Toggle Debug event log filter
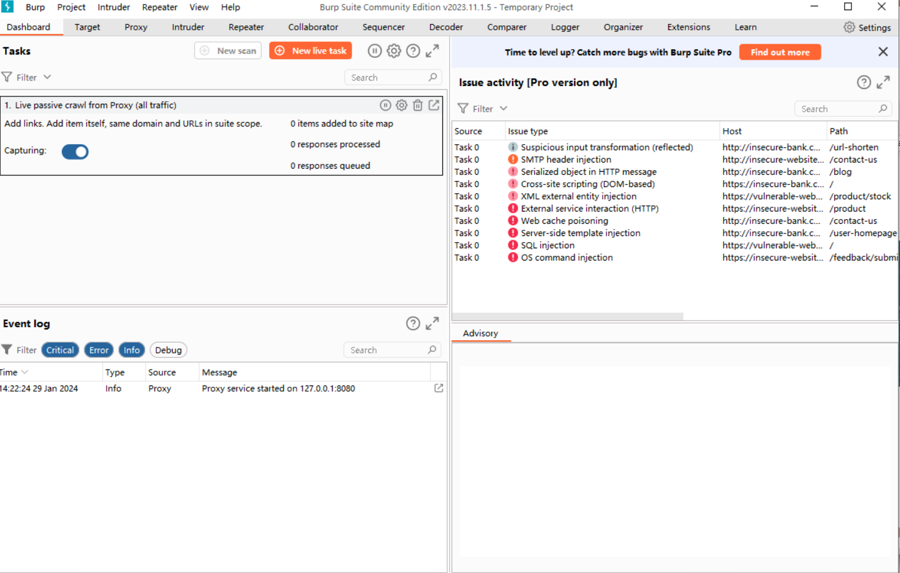 pos(168,350)
